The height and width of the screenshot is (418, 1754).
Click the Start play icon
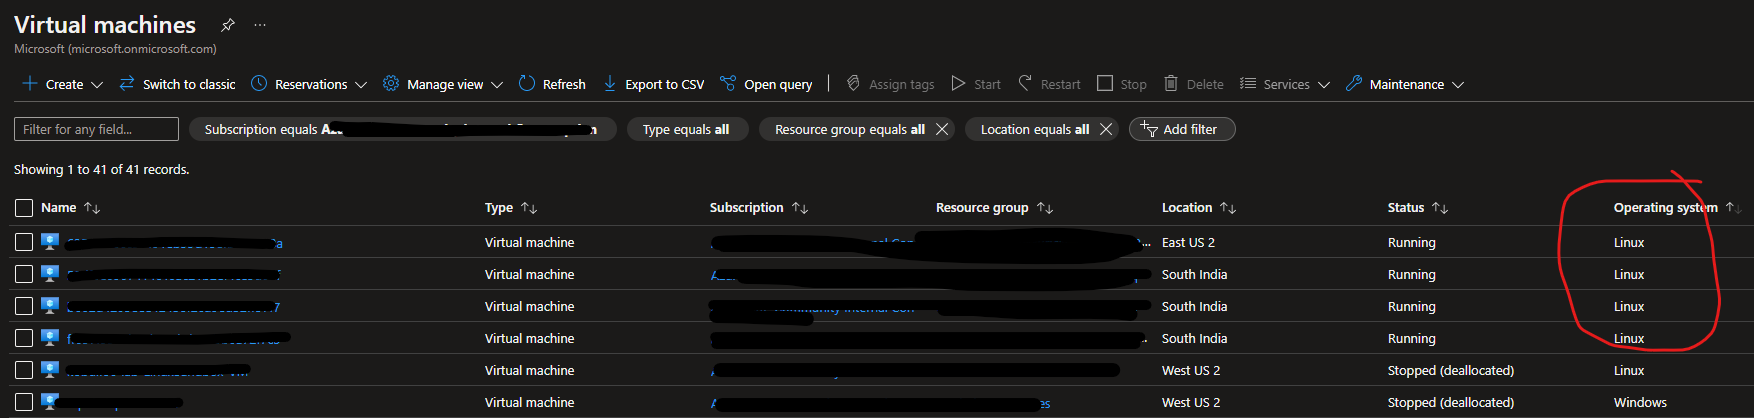click(x=958, y=84)
